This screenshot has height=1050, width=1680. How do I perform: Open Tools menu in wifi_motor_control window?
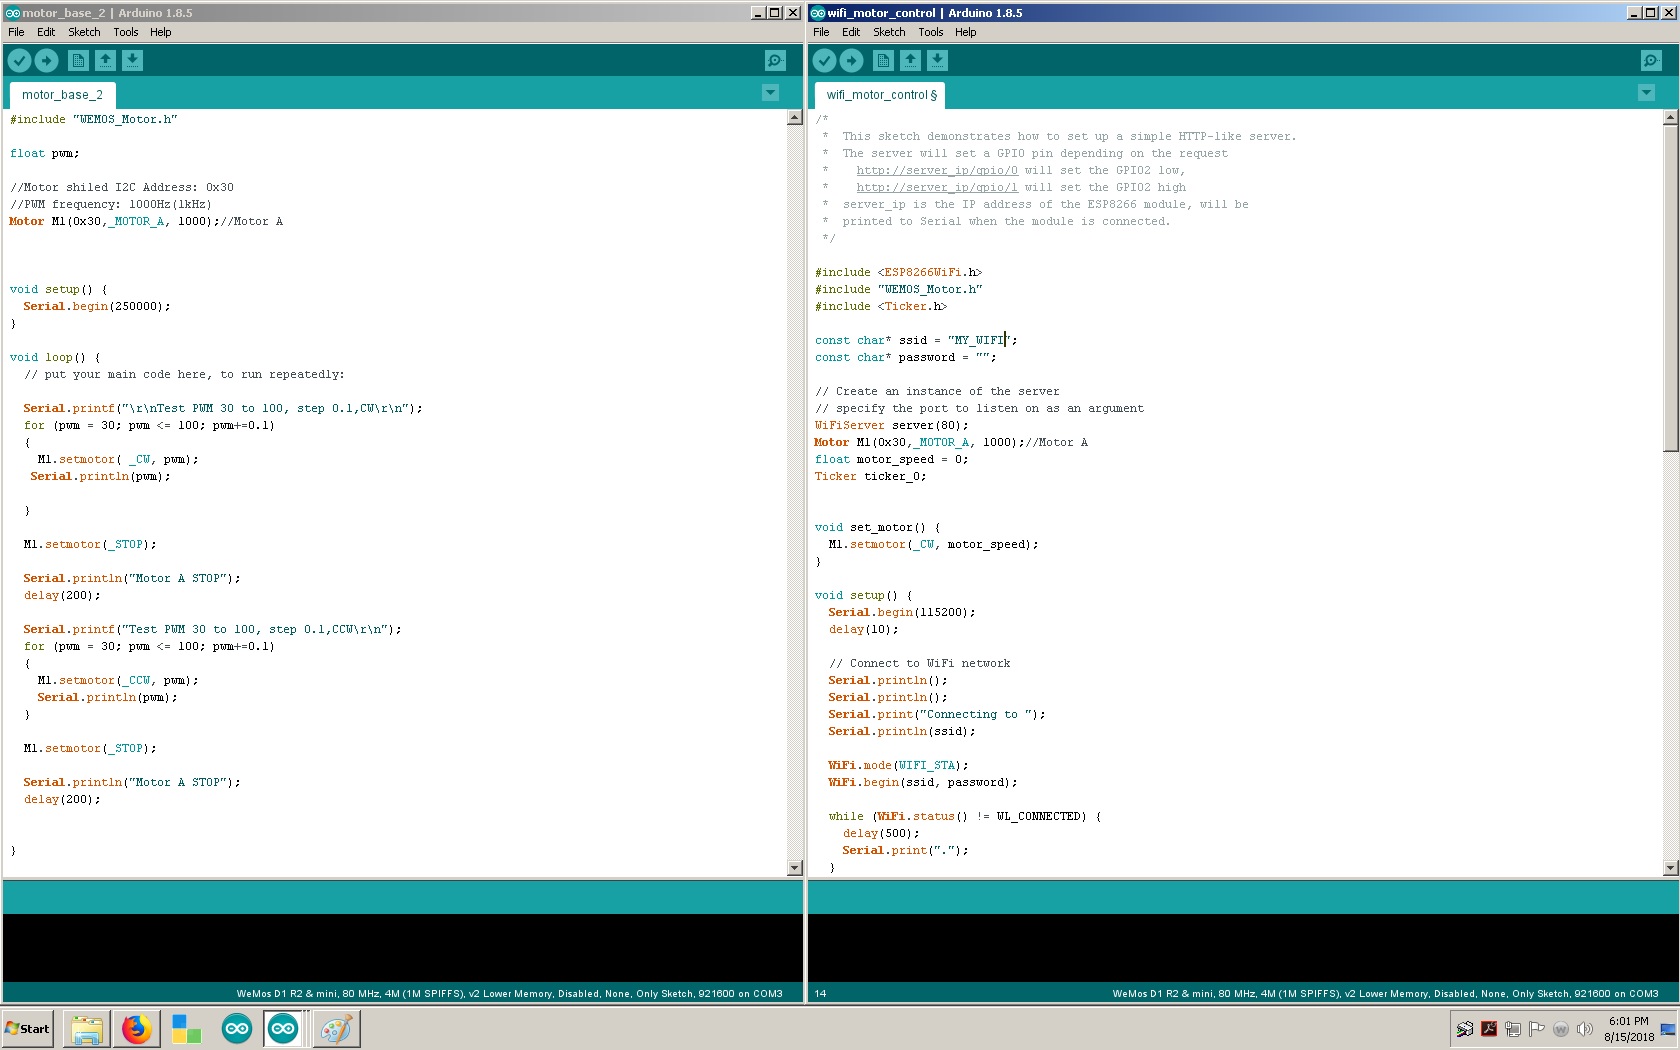click(x=931, y=32)
